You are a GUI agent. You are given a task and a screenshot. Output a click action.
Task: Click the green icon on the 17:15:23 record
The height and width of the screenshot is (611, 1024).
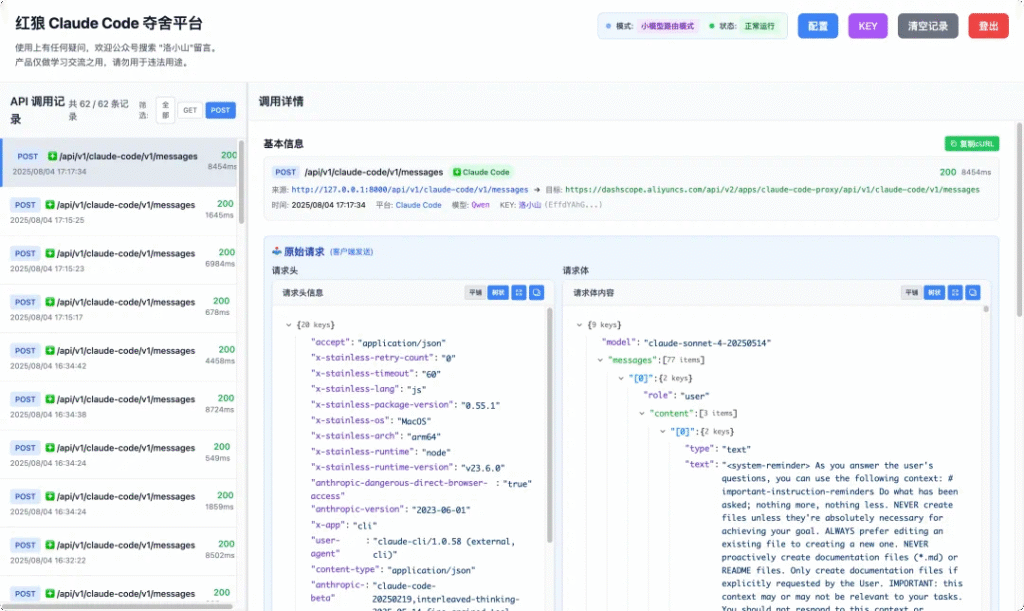50,253
